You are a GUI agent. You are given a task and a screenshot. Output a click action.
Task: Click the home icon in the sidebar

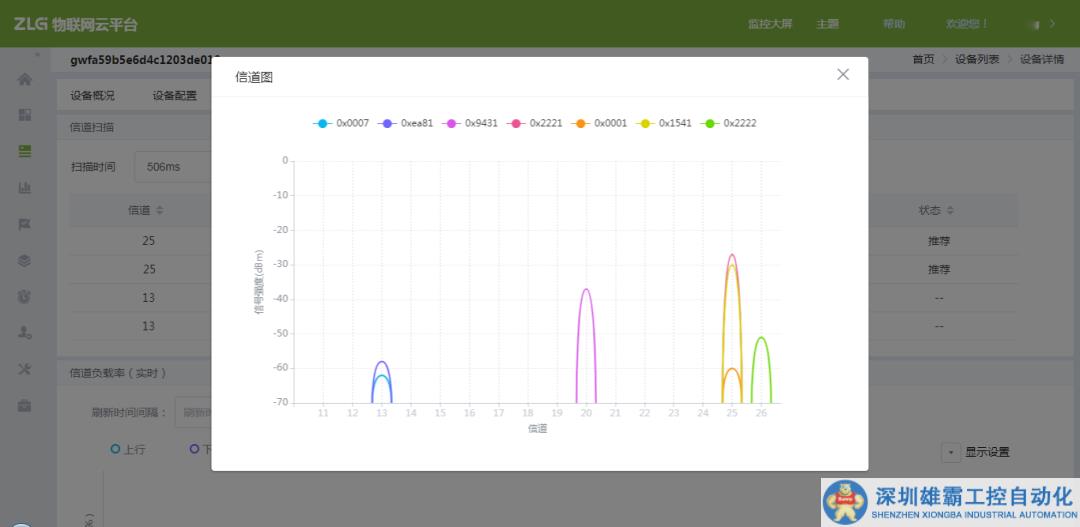[25, 79]
